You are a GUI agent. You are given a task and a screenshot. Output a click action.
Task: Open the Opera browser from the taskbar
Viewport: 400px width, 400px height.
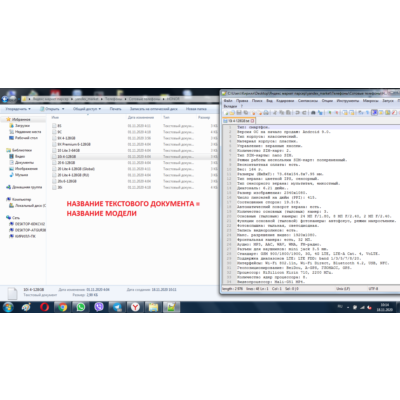pos(44,307)
